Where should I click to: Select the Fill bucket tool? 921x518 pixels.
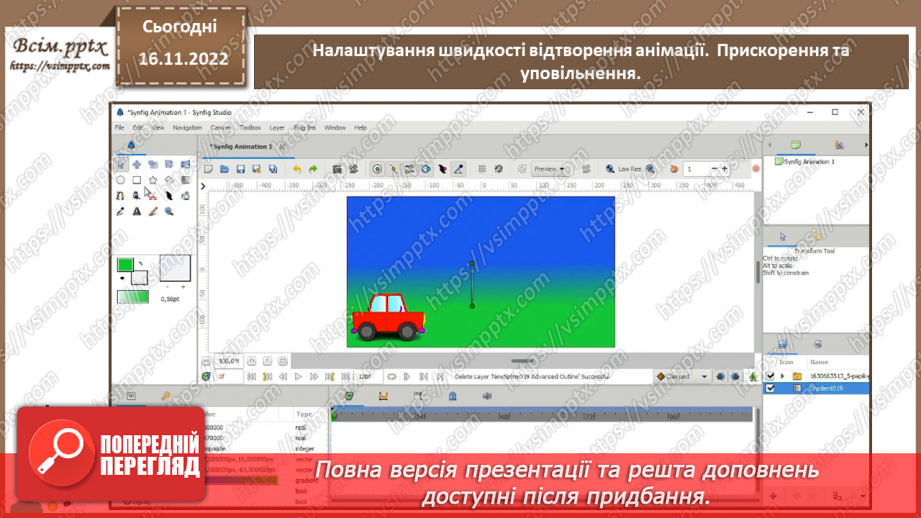(186, 196)
